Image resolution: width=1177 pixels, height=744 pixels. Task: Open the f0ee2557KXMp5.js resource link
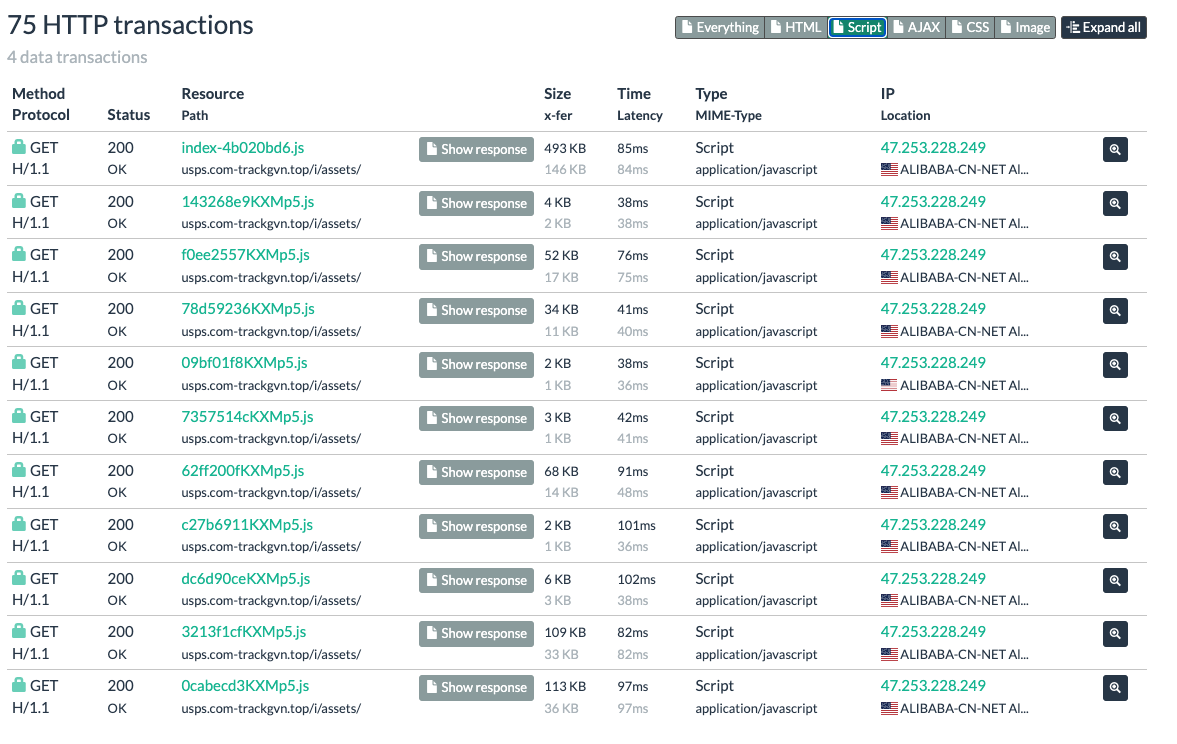[x=246, y=255]
